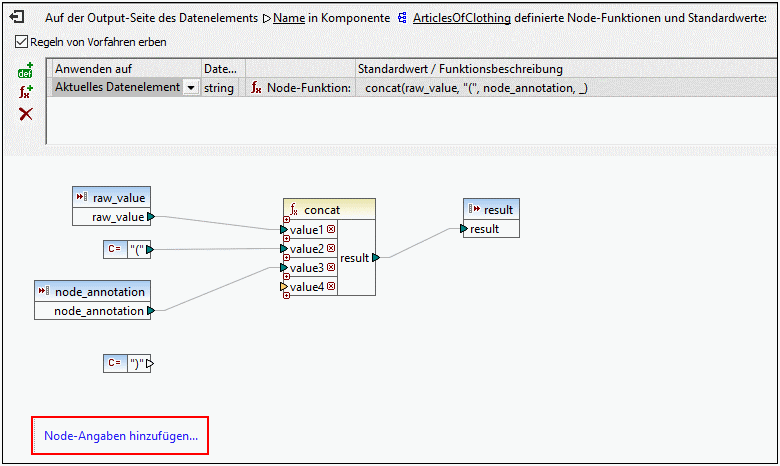Image resolution: width=780 pixels, height=466 pixels.
Task: Click the back arrow icon at top left
Action: point(16,18)
